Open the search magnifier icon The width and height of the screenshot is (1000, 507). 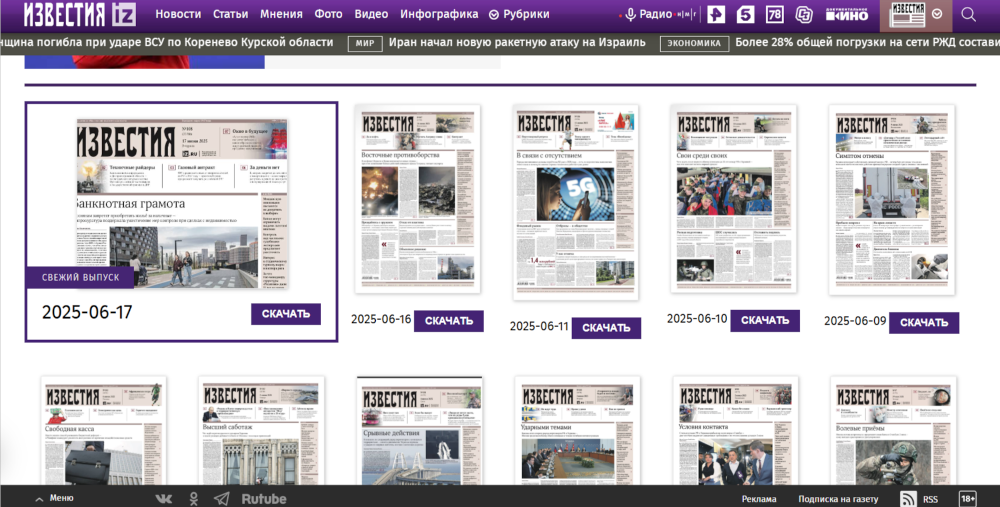(968, 14)
